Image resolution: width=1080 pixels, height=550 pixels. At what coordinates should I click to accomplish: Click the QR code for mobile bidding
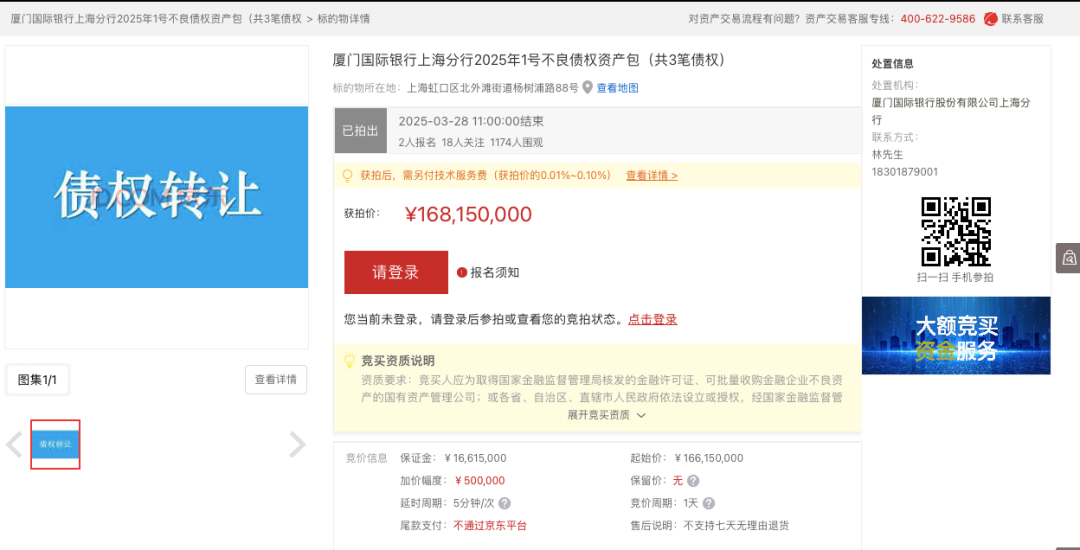point(956,231)
